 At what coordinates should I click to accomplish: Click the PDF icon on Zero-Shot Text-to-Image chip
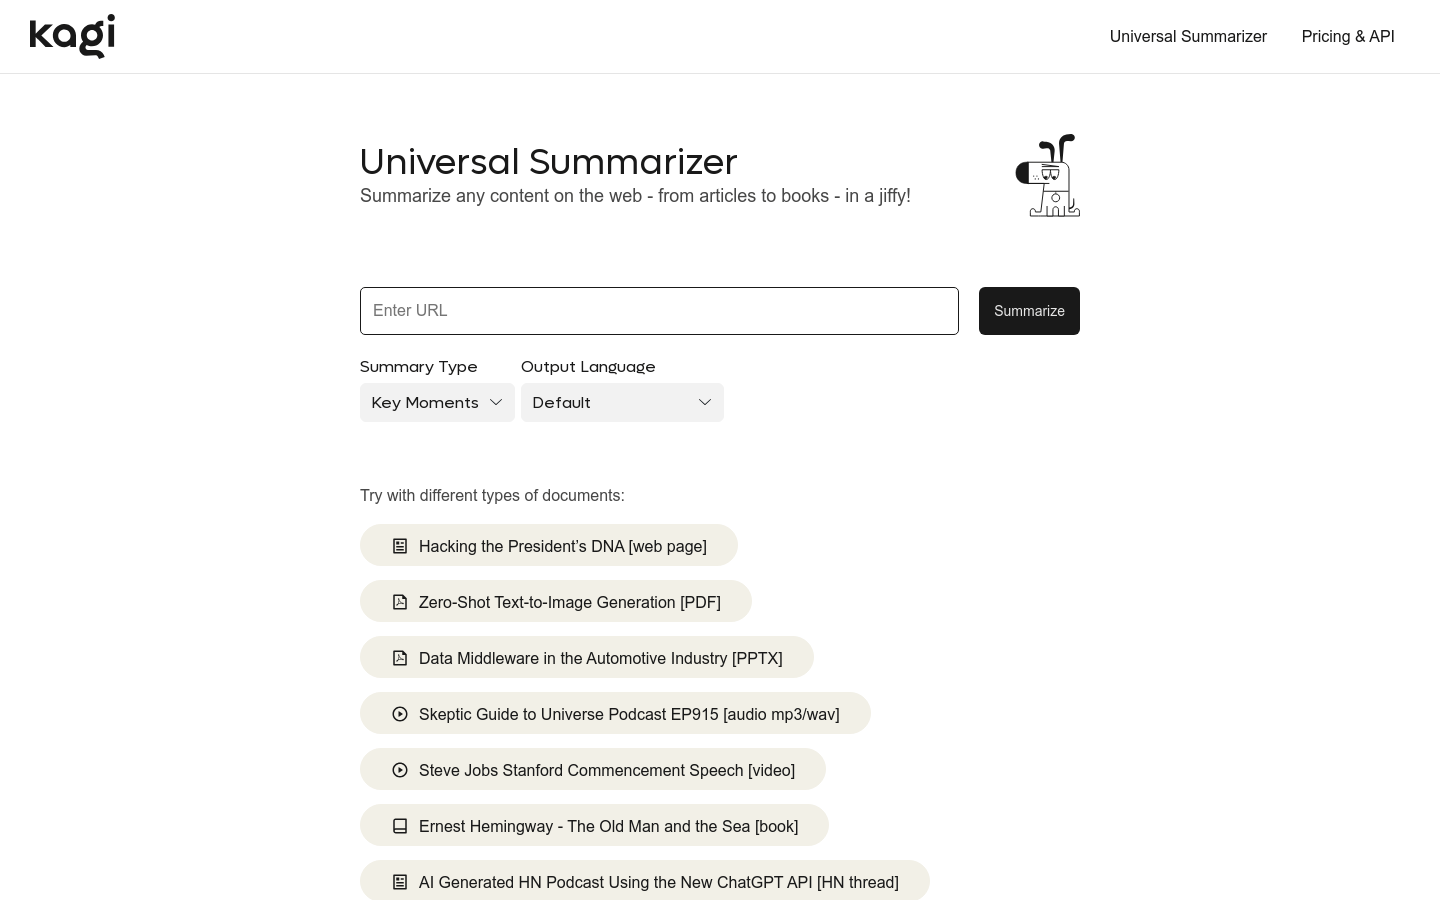tap(400, 602)
